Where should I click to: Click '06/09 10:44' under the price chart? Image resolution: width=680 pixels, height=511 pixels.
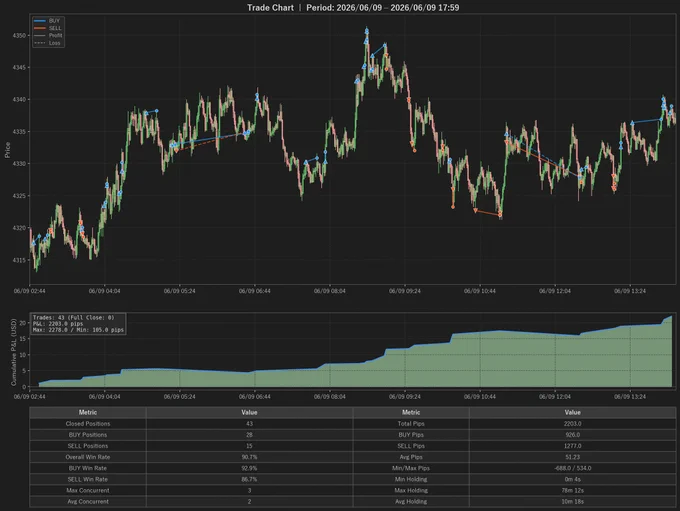pos(480,291)
